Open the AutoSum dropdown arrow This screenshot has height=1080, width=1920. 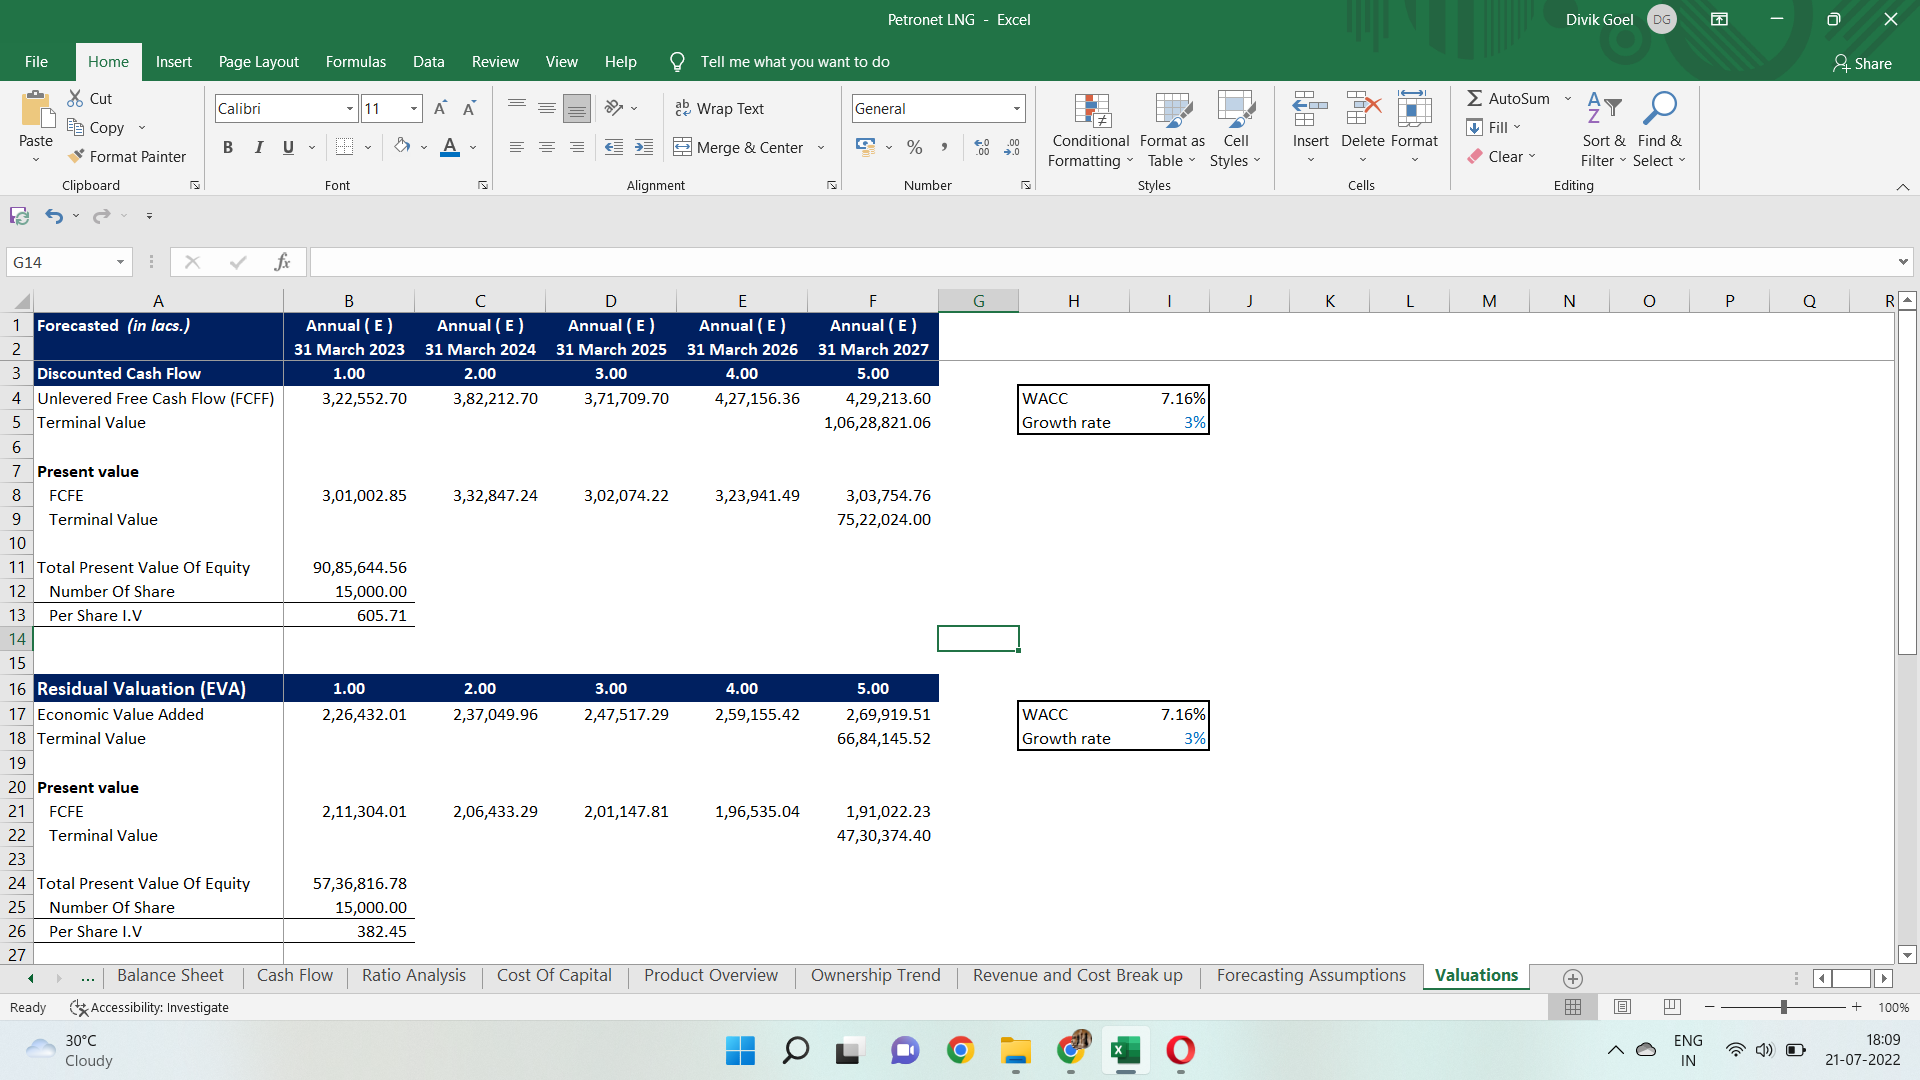pyautogui.click(x=1567, y=98)
